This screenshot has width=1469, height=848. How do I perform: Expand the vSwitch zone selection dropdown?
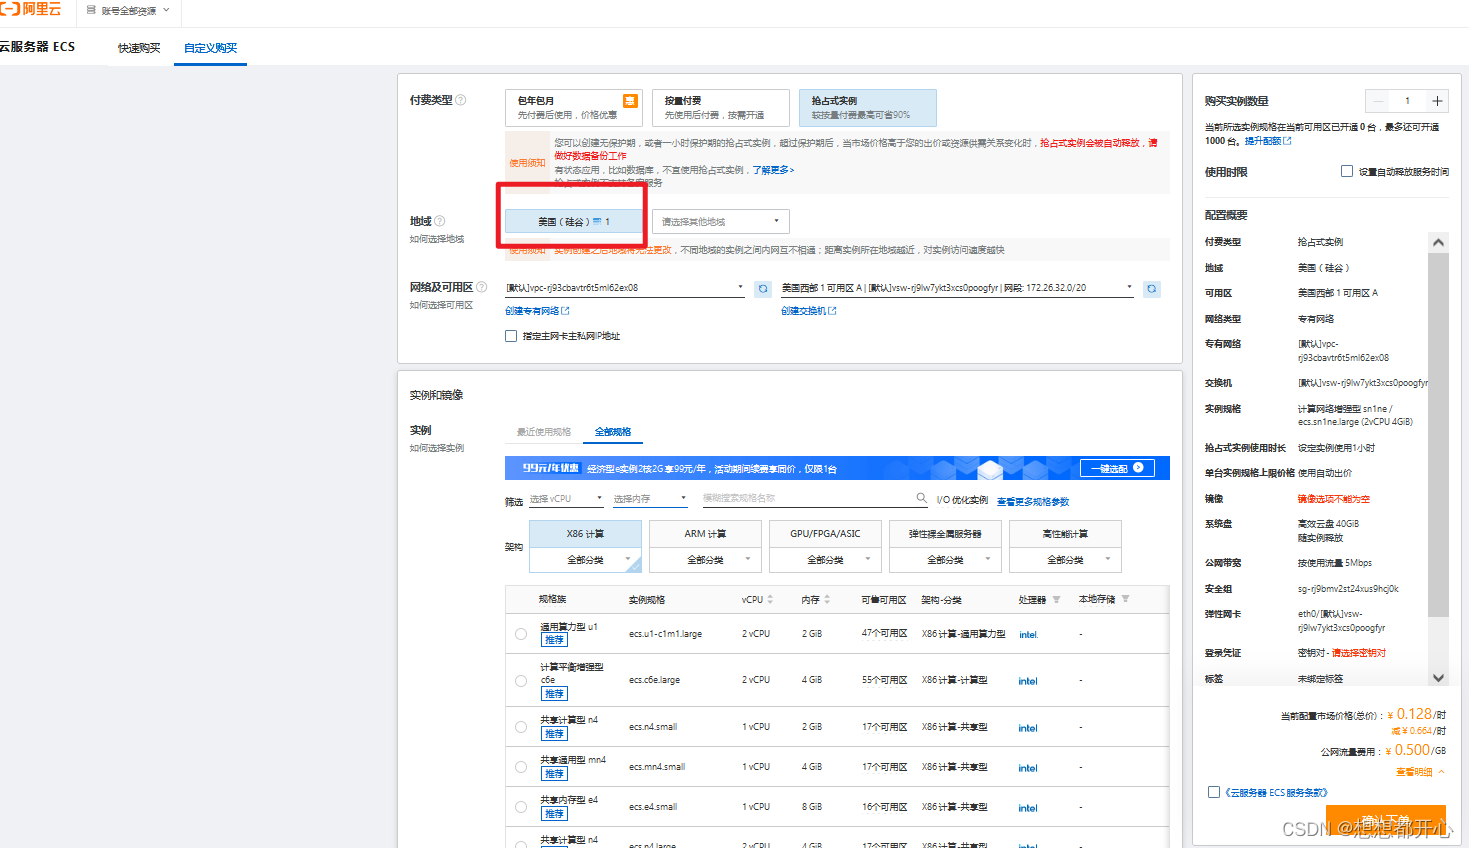coord(957,288)
